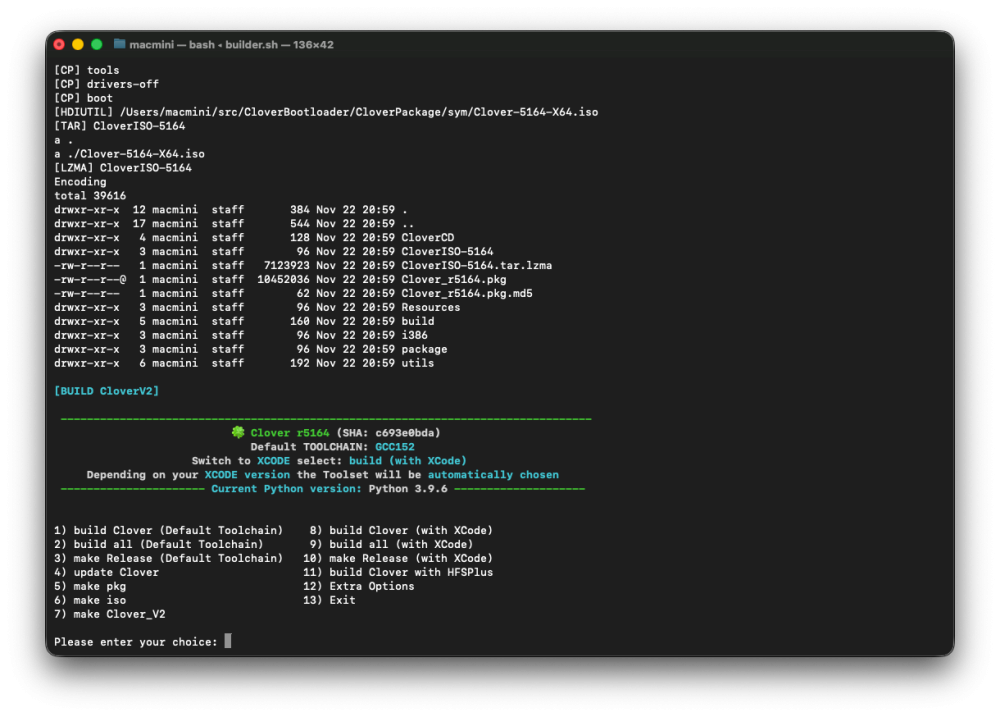Click the '[BUILD CloverV2]' heading text
The height and width of the screenshot is (717, 1000).
pos(107,390)
